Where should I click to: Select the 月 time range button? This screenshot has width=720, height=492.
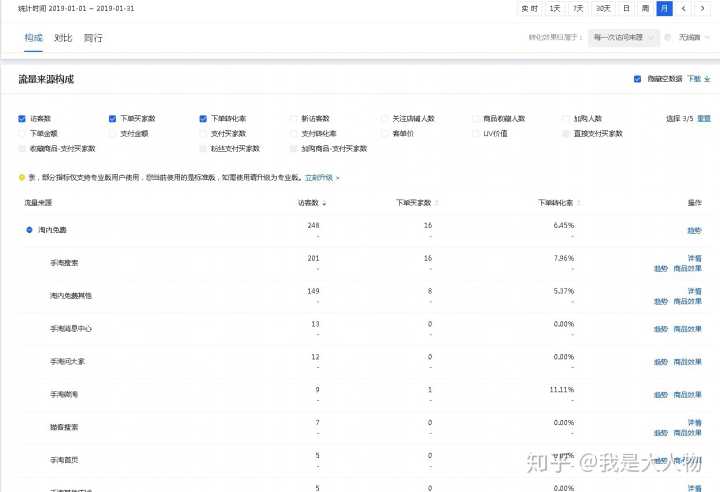[x=664, y=8]
